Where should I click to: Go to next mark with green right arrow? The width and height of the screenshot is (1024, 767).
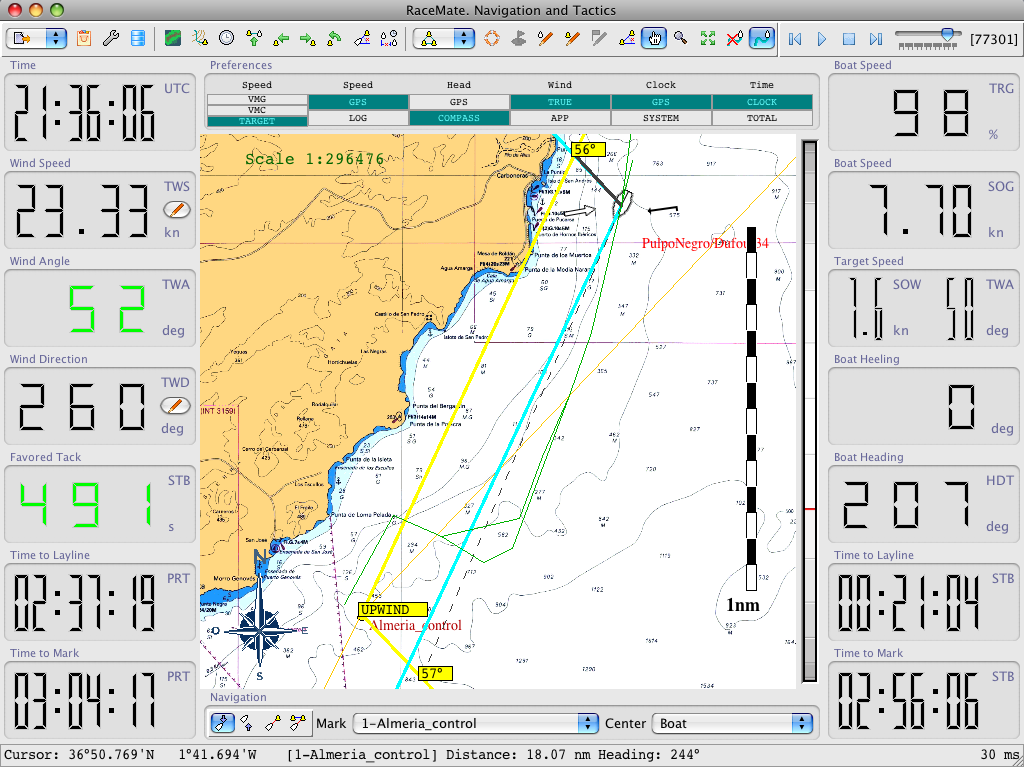click(308, 39)
